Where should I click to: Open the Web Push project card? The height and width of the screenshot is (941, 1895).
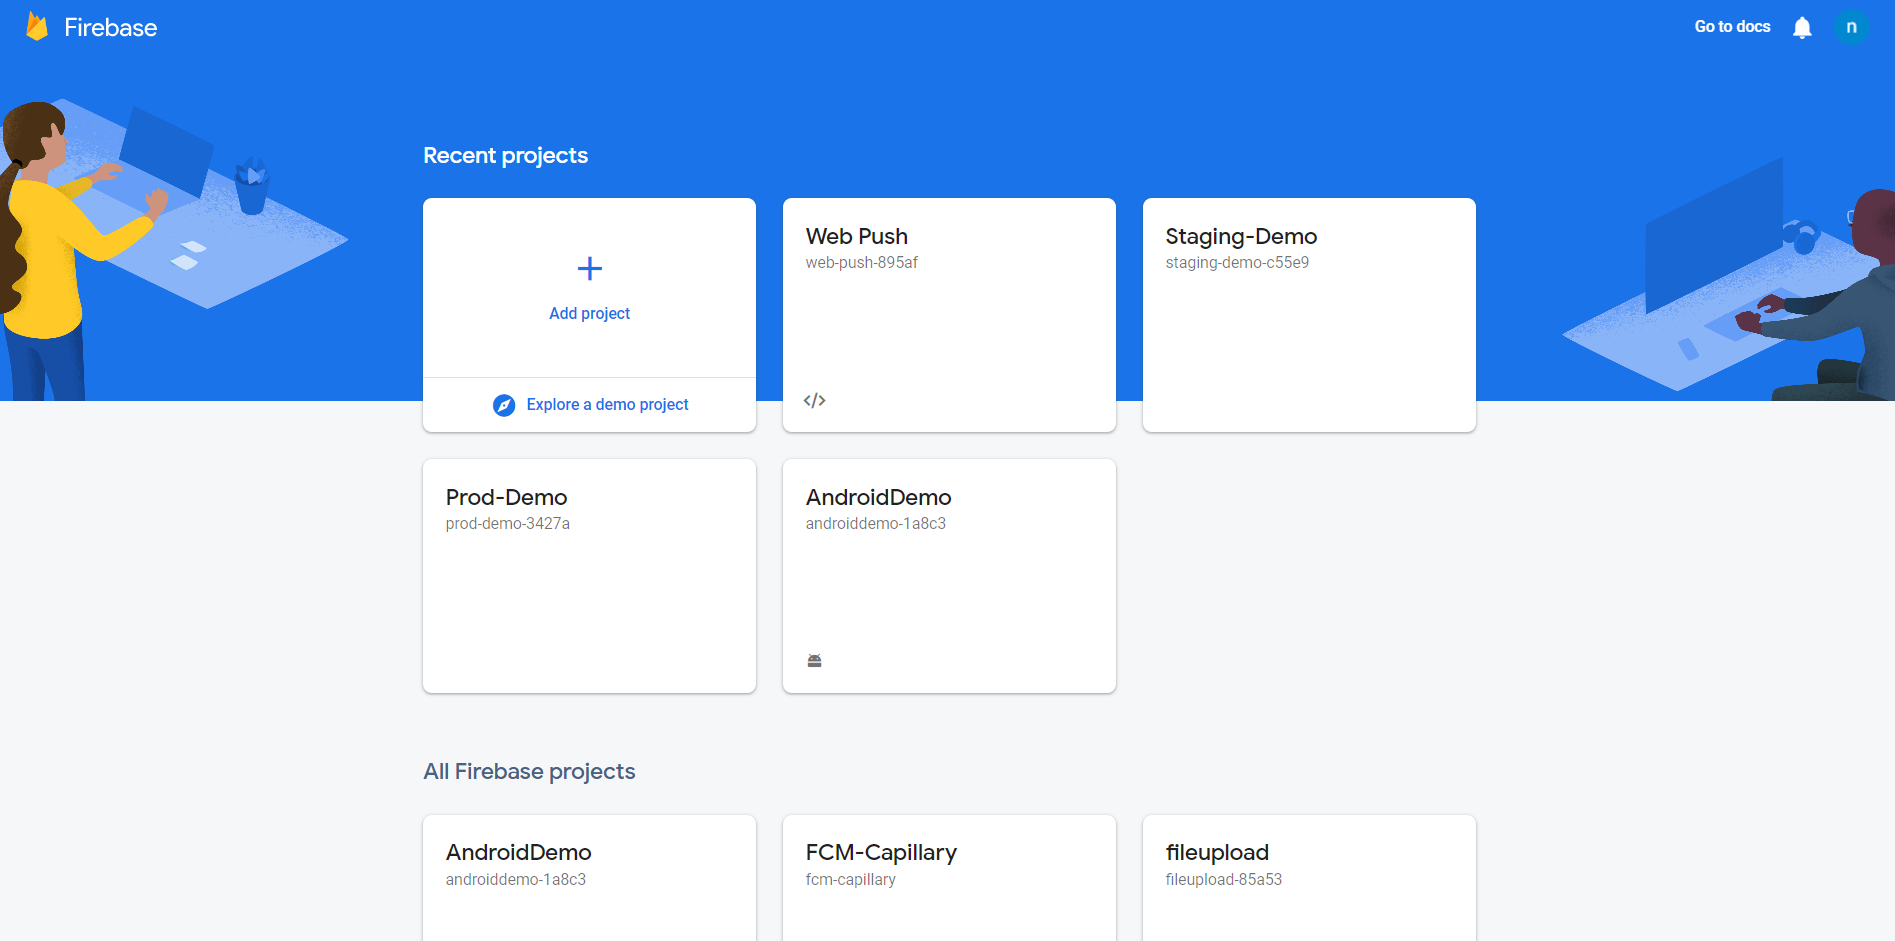point(949,315)
